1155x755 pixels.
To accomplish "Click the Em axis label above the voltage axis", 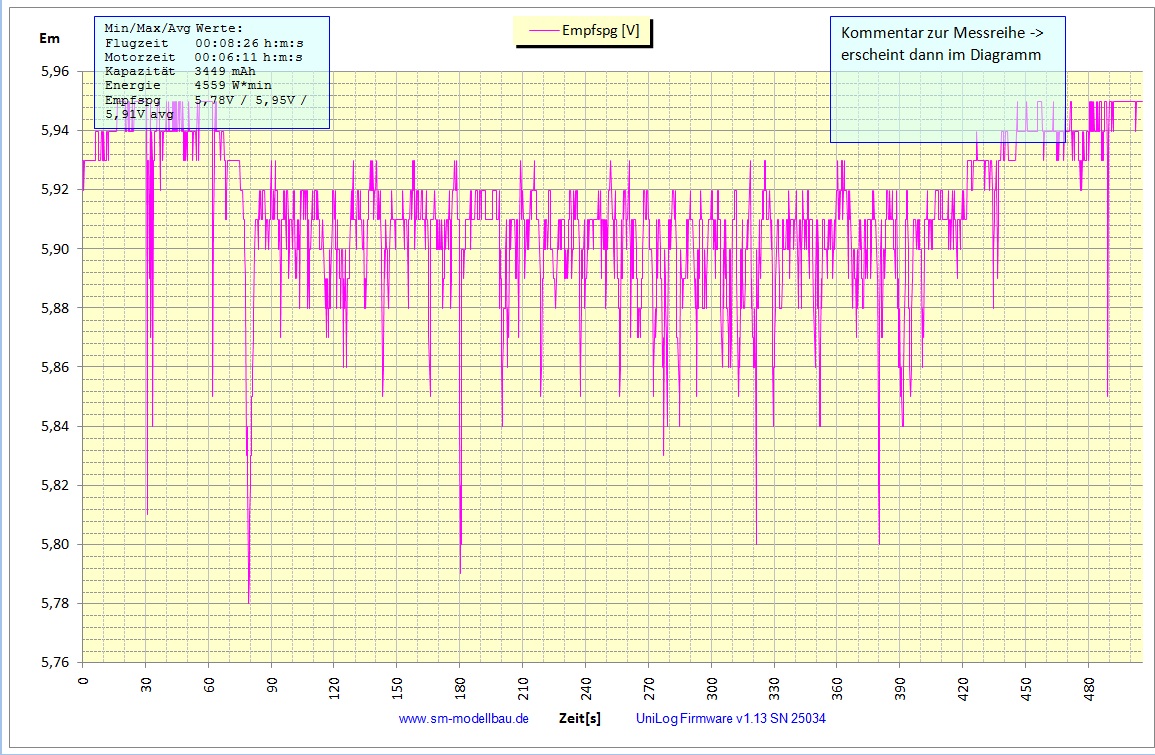I will click(49, 38).
